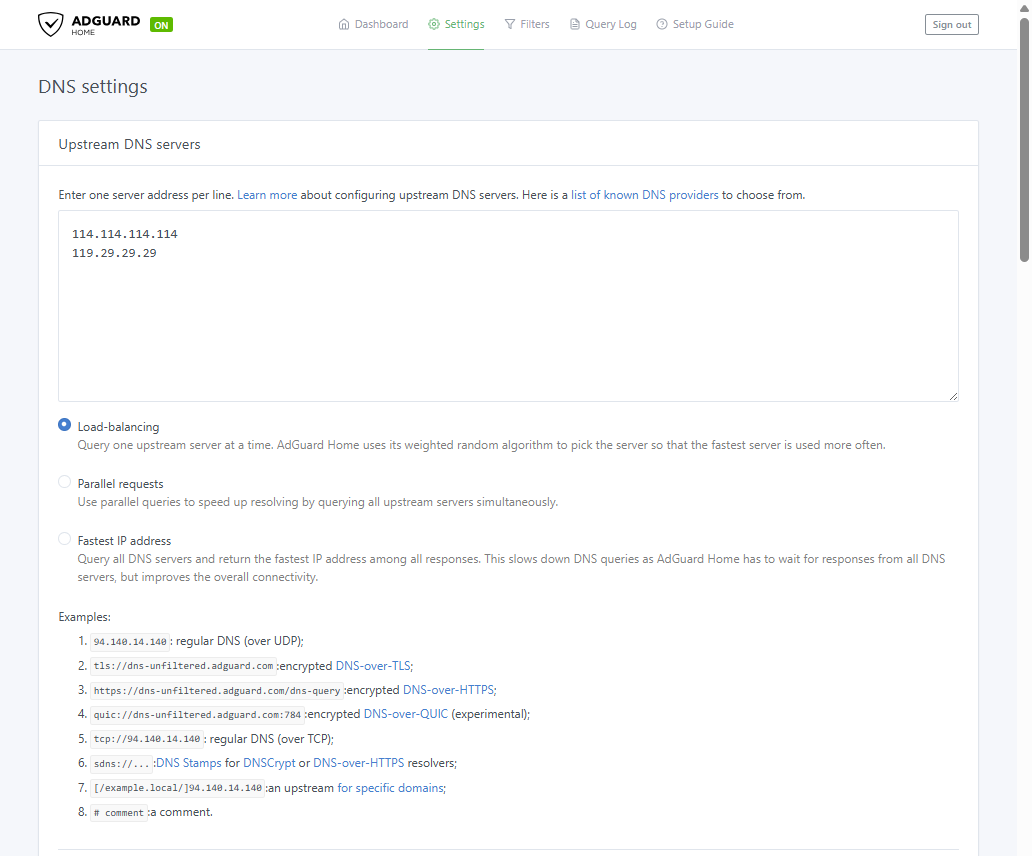Choose the Fastest IP address option
The width and height of the screenshot is (1032, 856).
(65, 539)
